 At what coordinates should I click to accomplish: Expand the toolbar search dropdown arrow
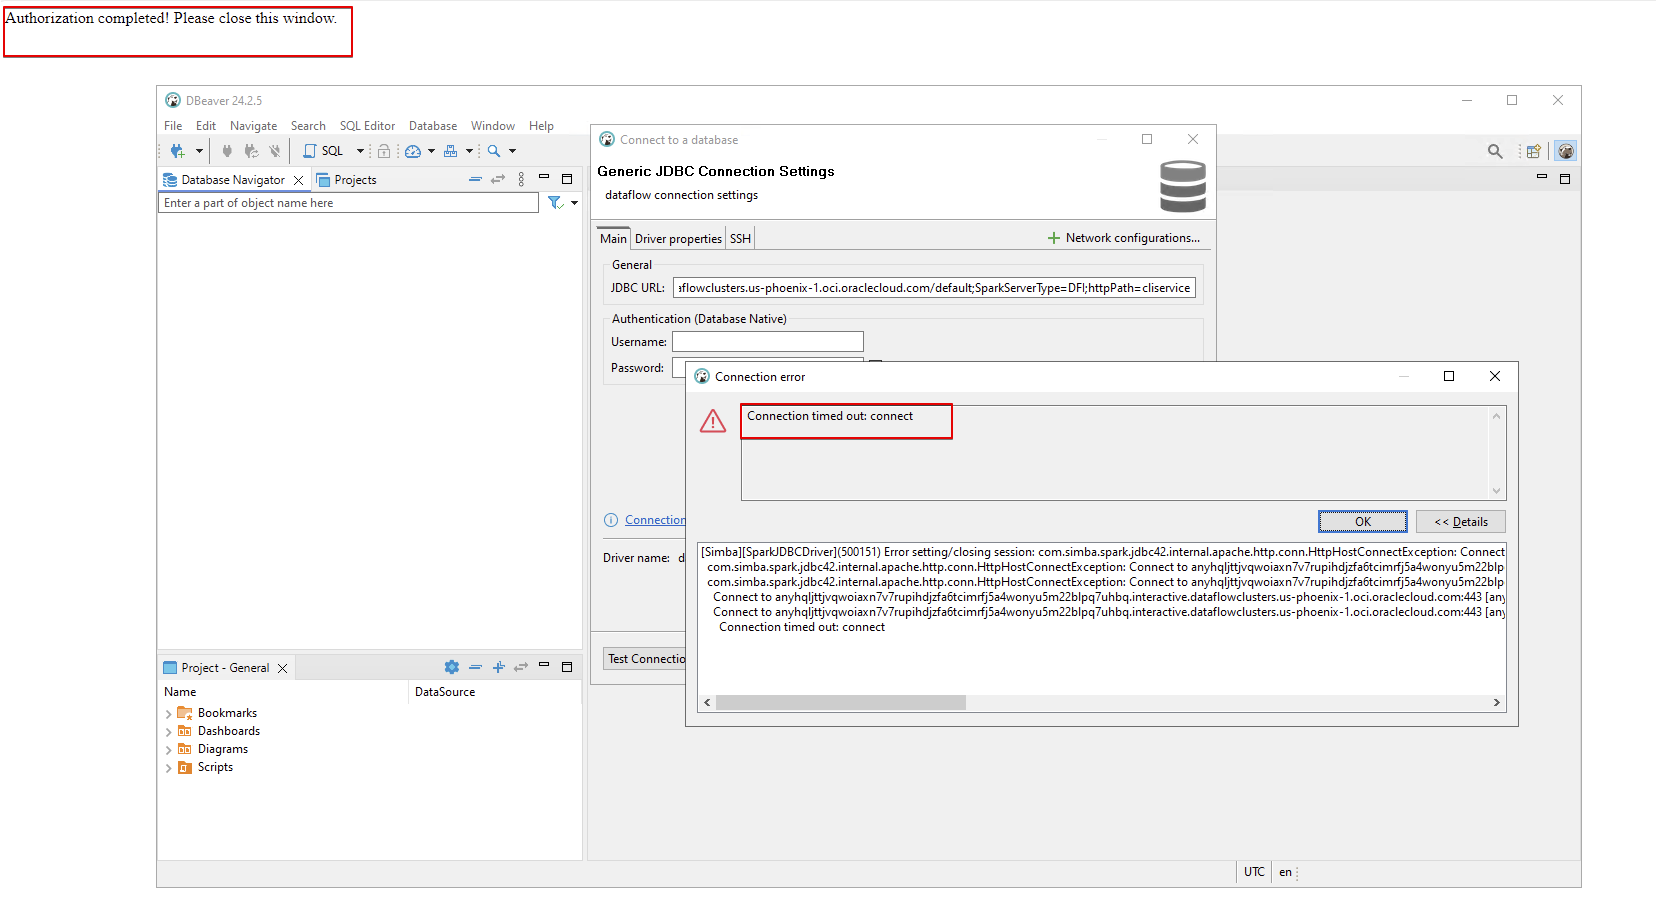coord(512,151)
